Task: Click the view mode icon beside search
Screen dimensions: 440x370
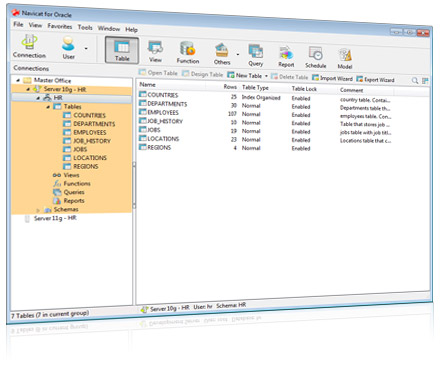Action: (425, 81)
